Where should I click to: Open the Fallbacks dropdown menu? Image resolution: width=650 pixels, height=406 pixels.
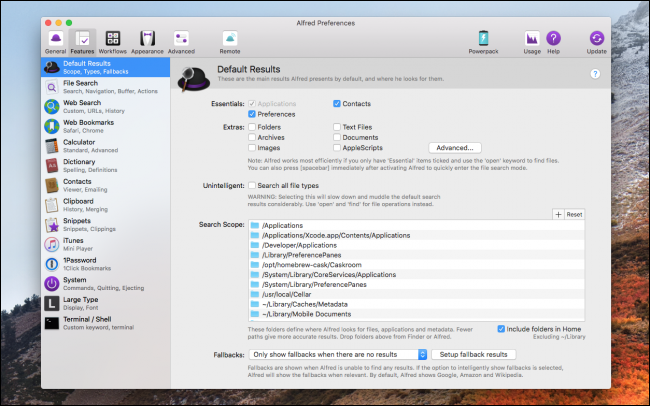point(337,355)
